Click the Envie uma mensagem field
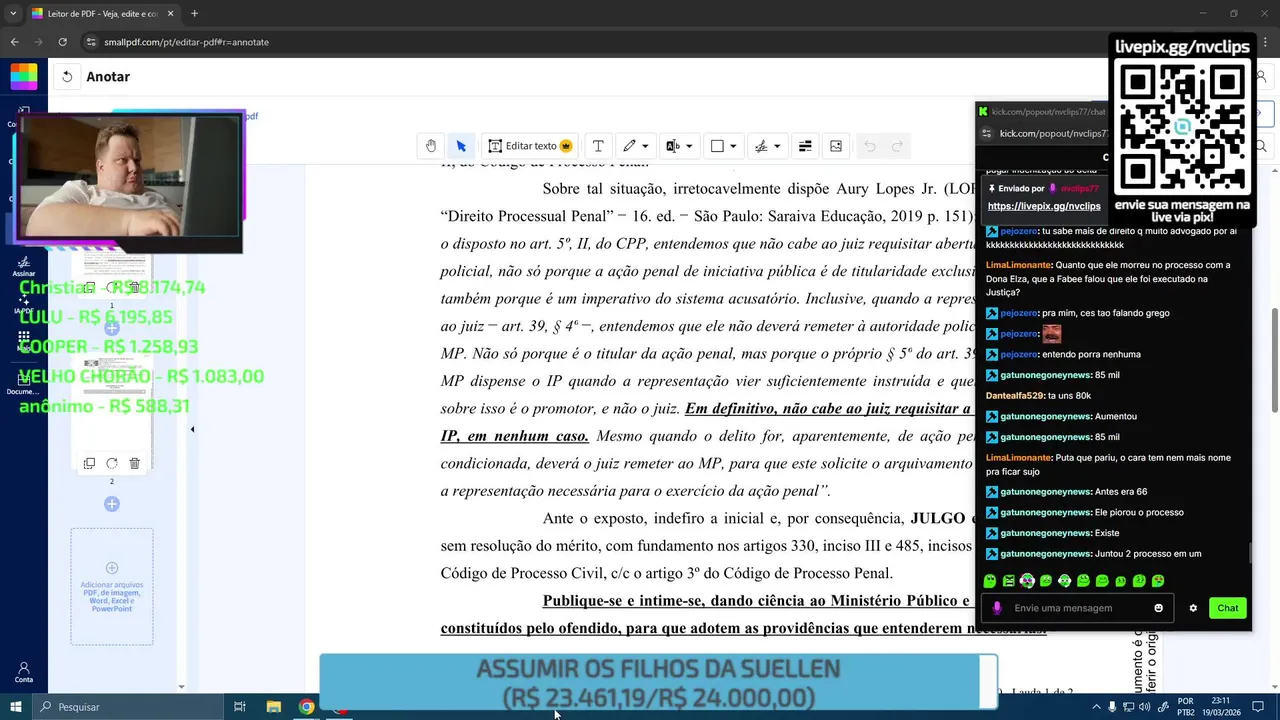 point(1078,608)
